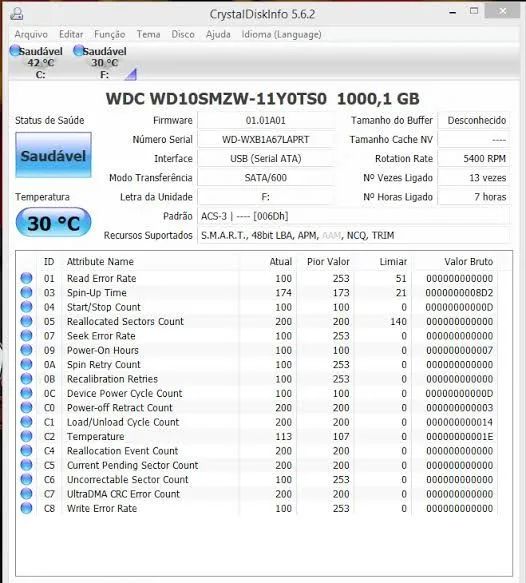Click the Limiar column header
Image resolution: width=526 pixels, height=583 pixels.
click(393, 262)
